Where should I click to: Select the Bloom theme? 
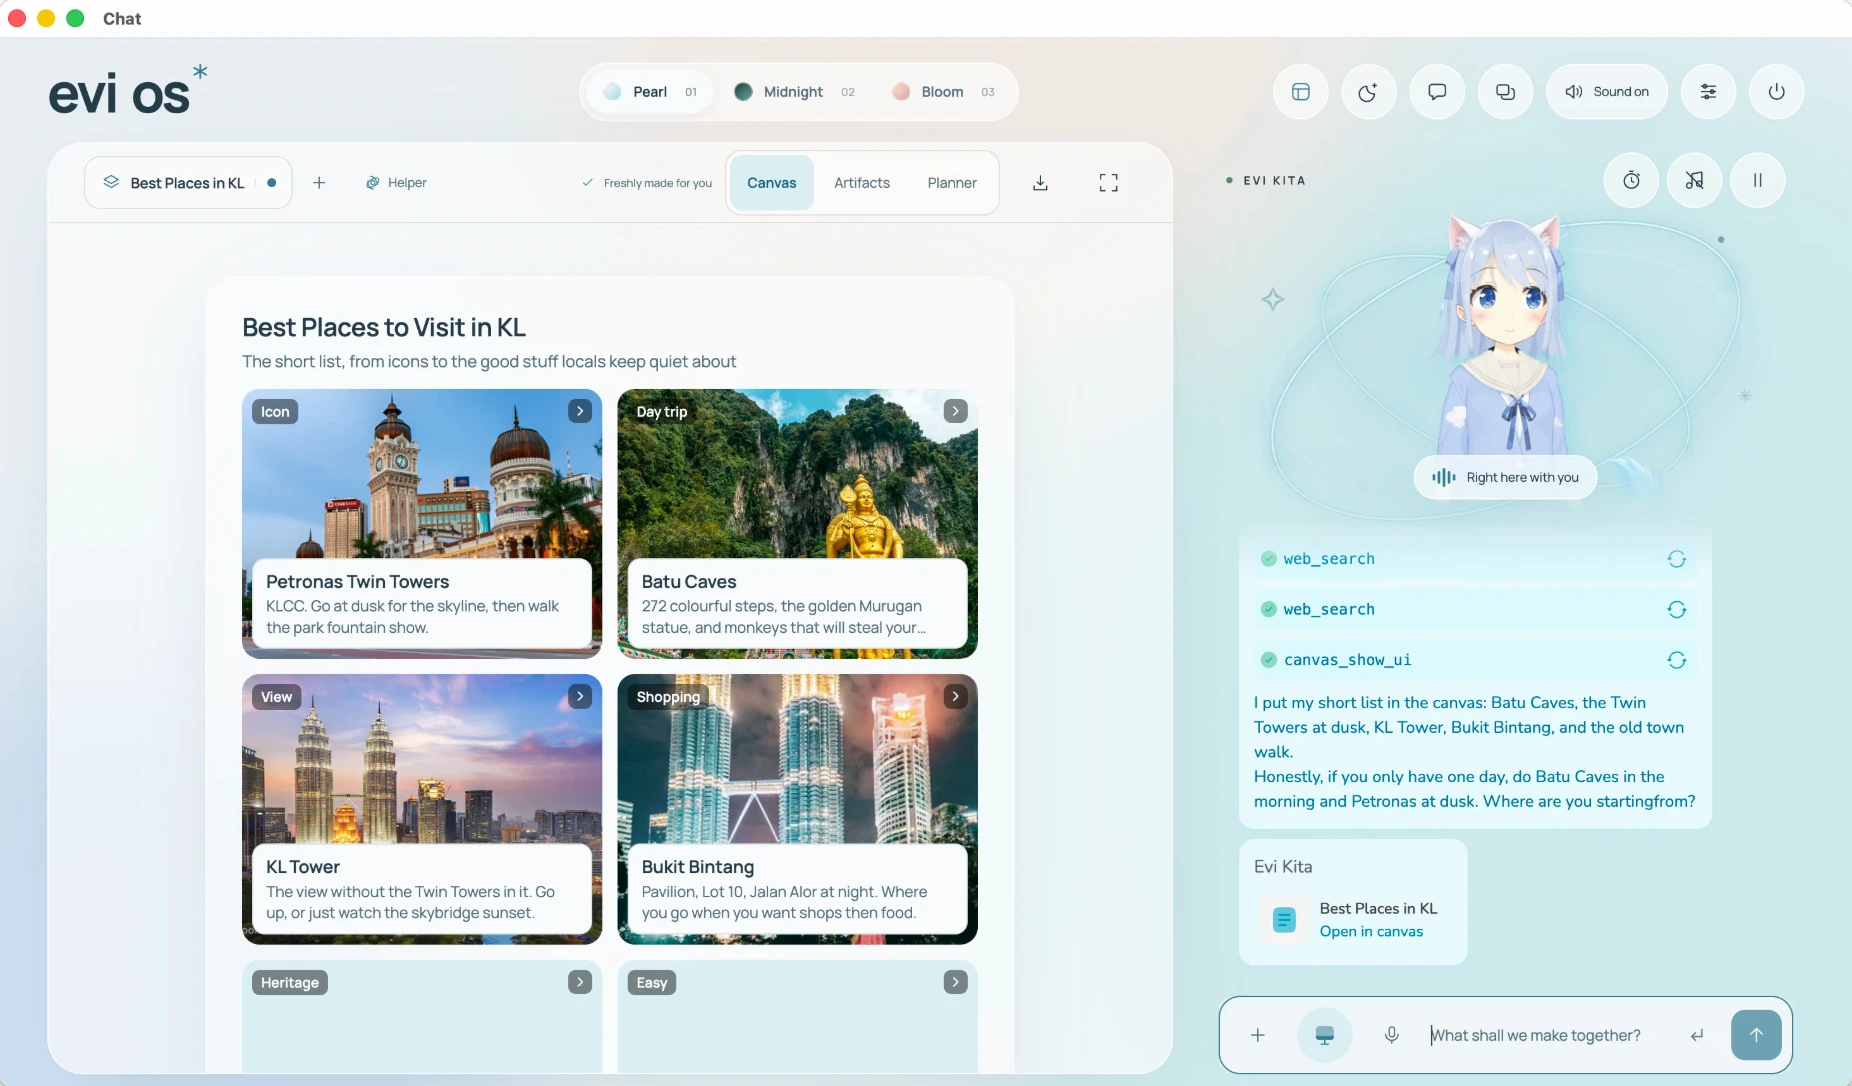point(943,92)
